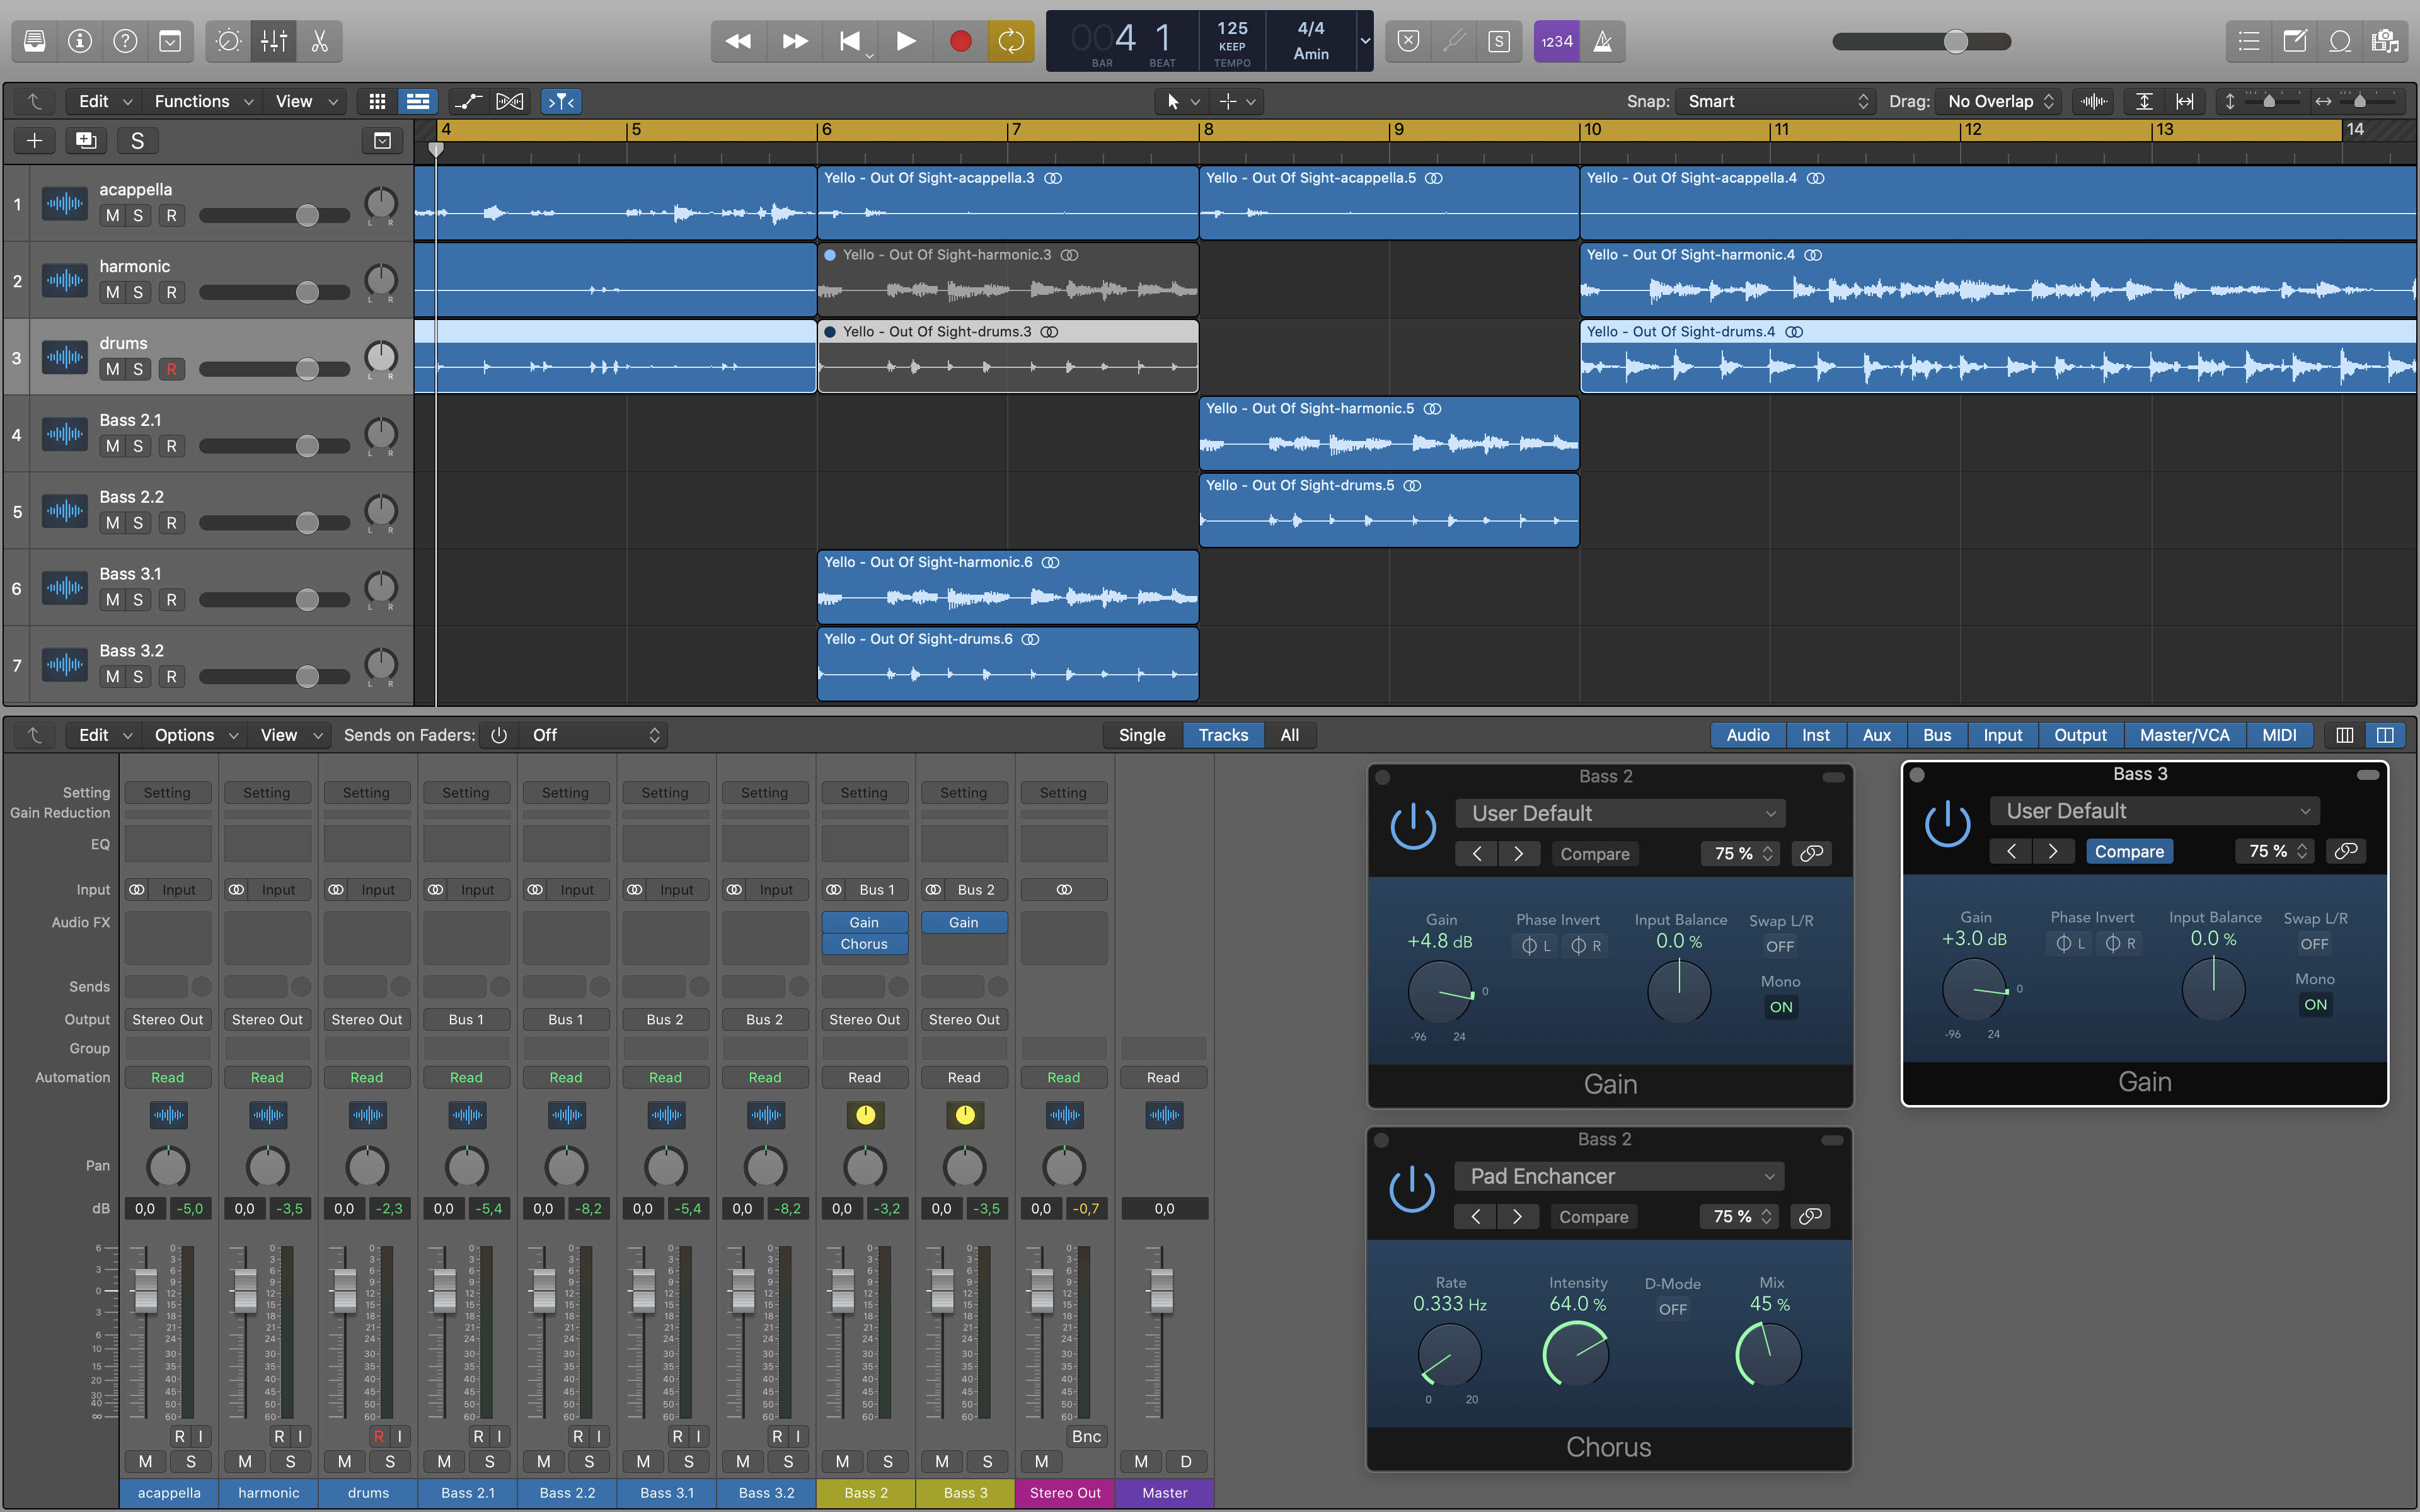Screen dimensions: 2420x1512
Task: Click the Bnc button on Stereo Out
Action: click(x=1086, y=1436)
